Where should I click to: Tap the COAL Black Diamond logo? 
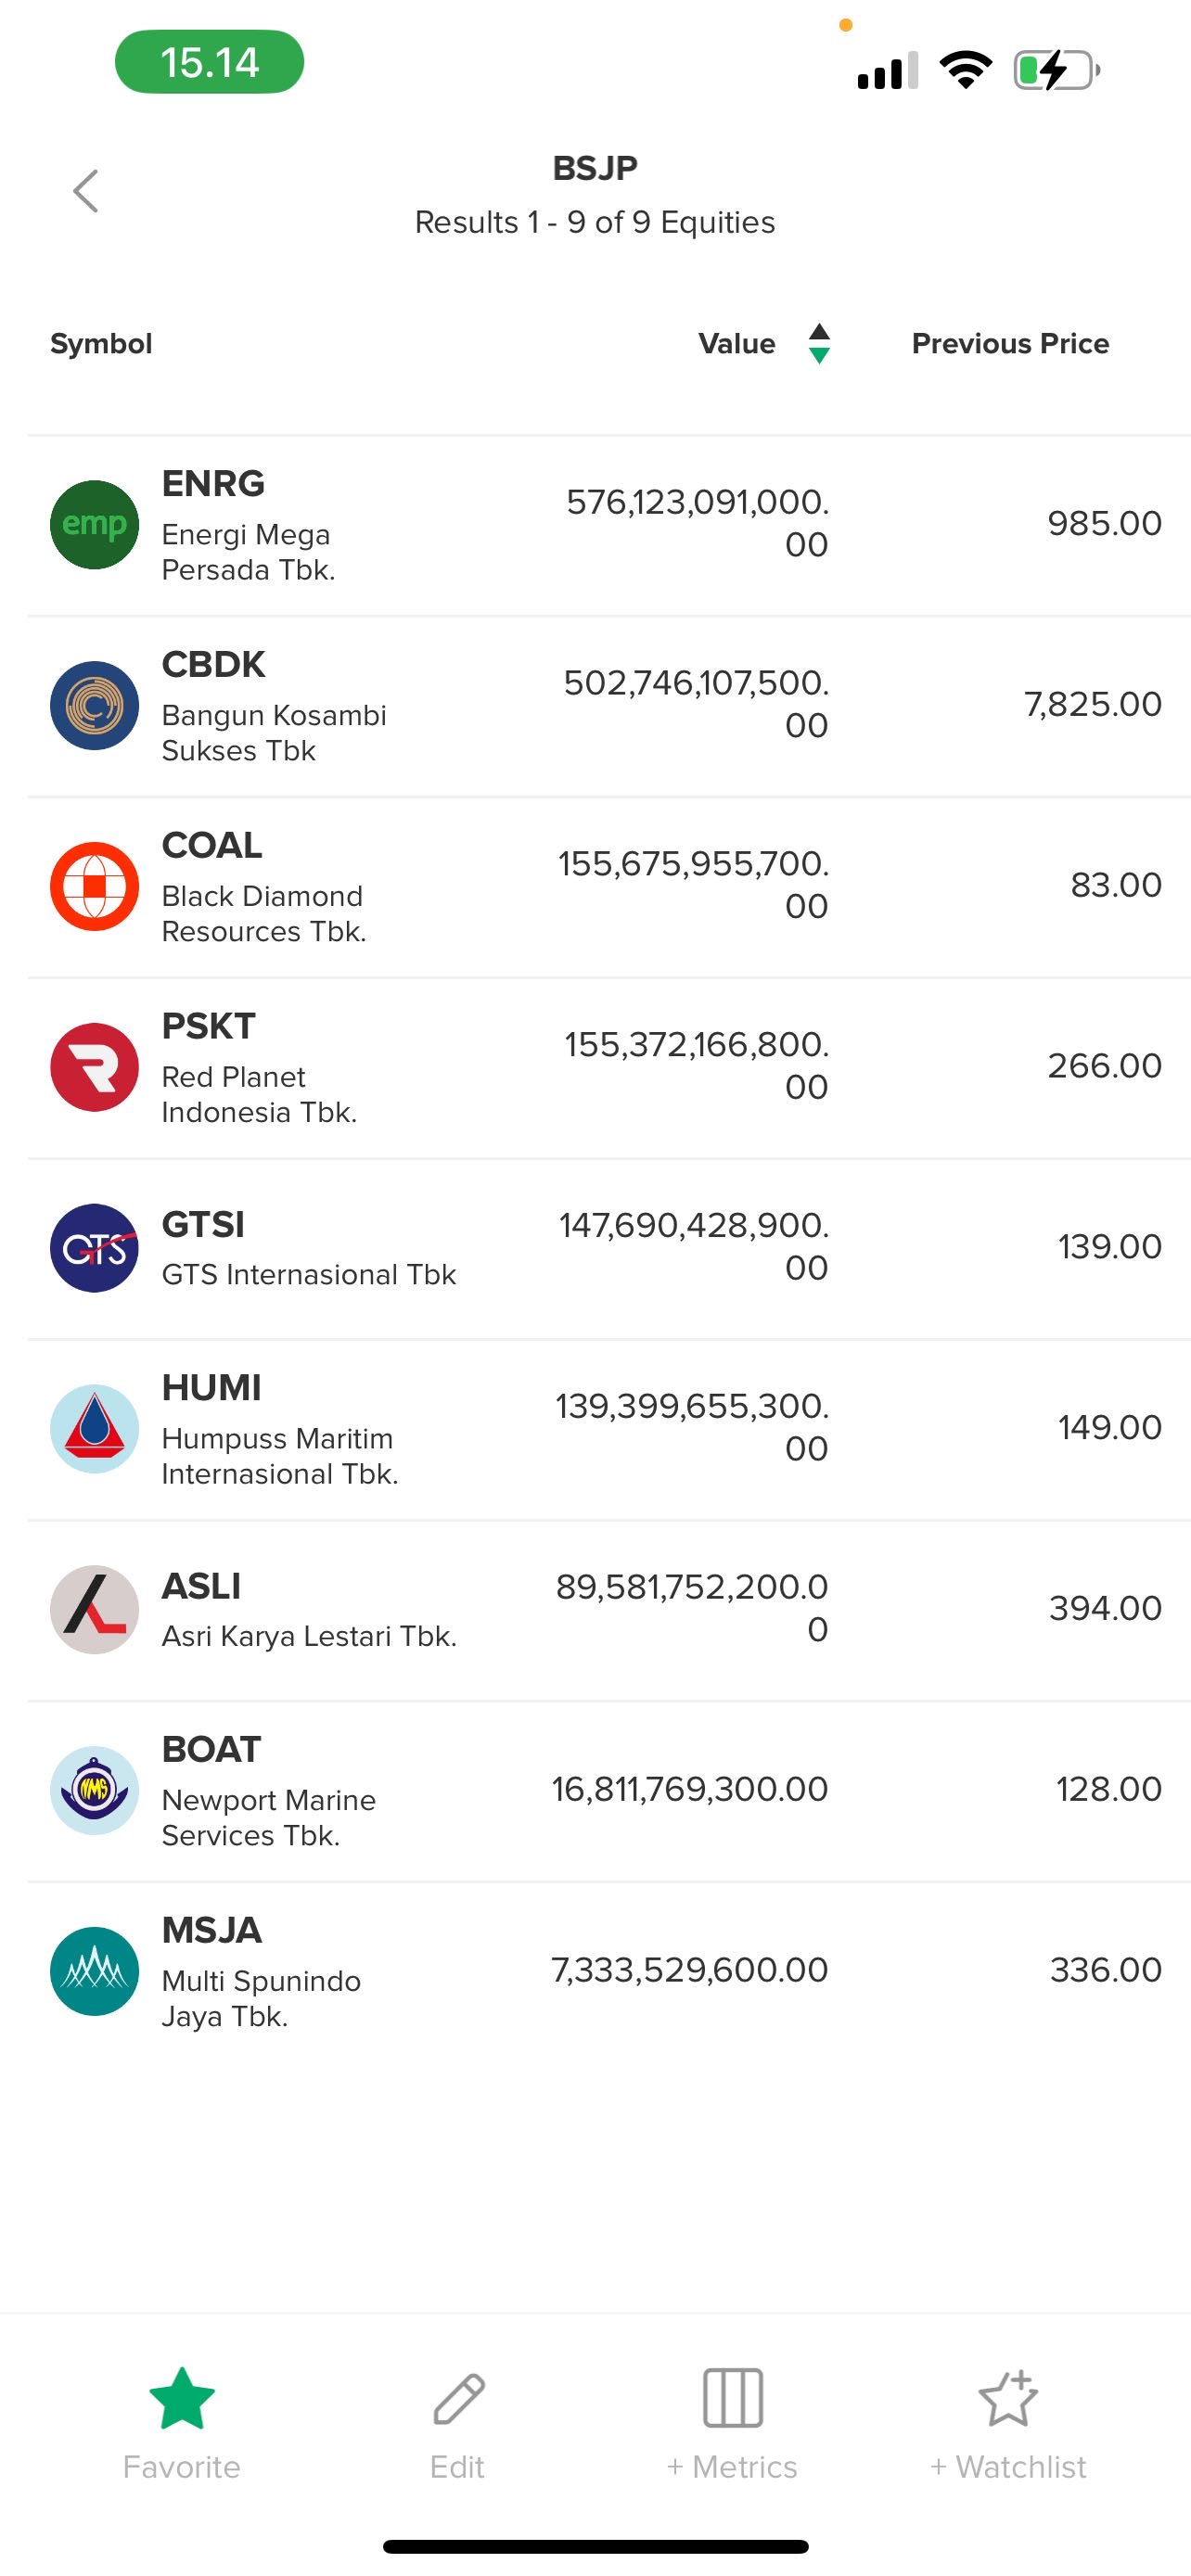(94, 886)
